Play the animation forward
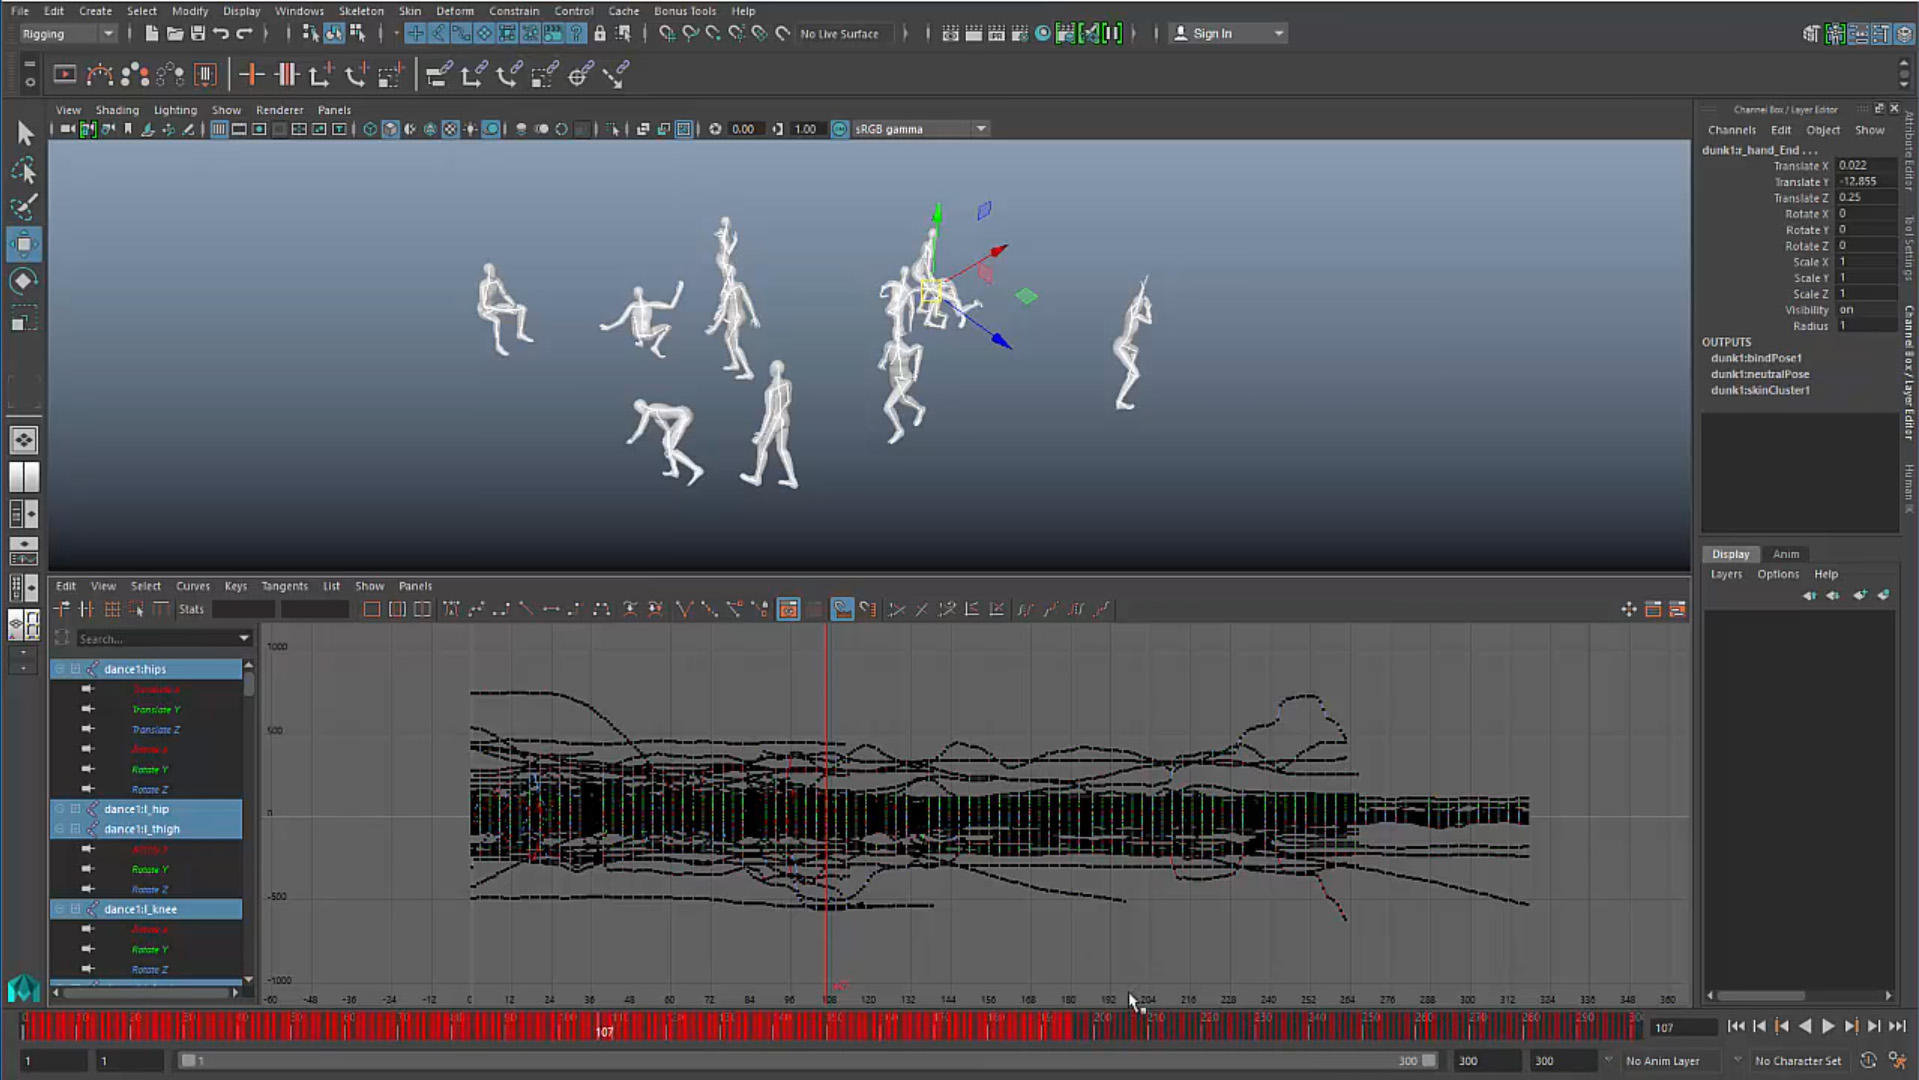Image resolution: width=1919 pixels, height=1080 pixels. tap(1828, 1026)
